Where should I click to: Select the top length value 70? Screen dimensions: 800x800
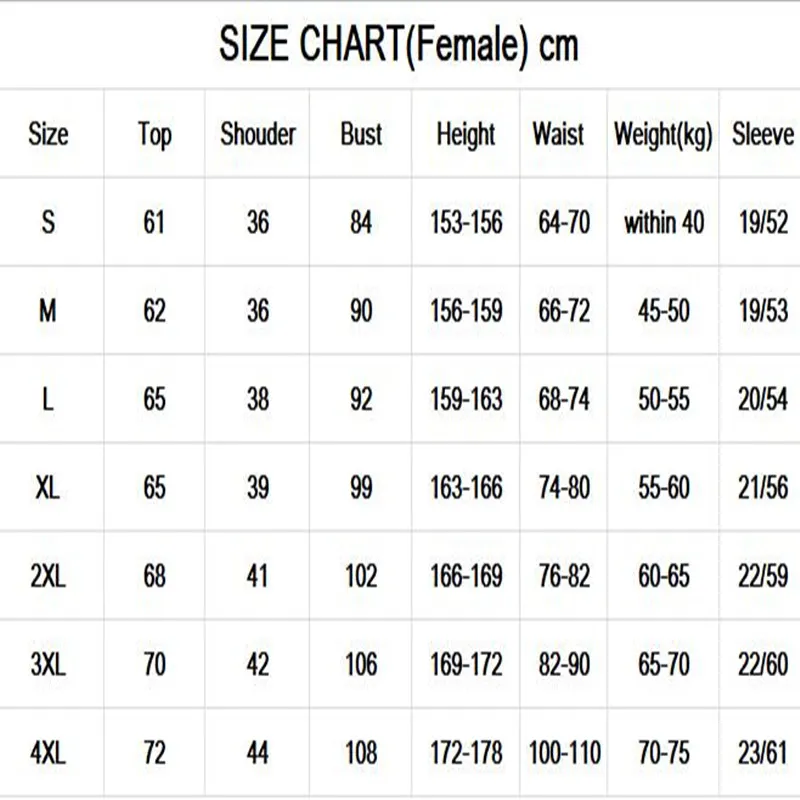154,664
